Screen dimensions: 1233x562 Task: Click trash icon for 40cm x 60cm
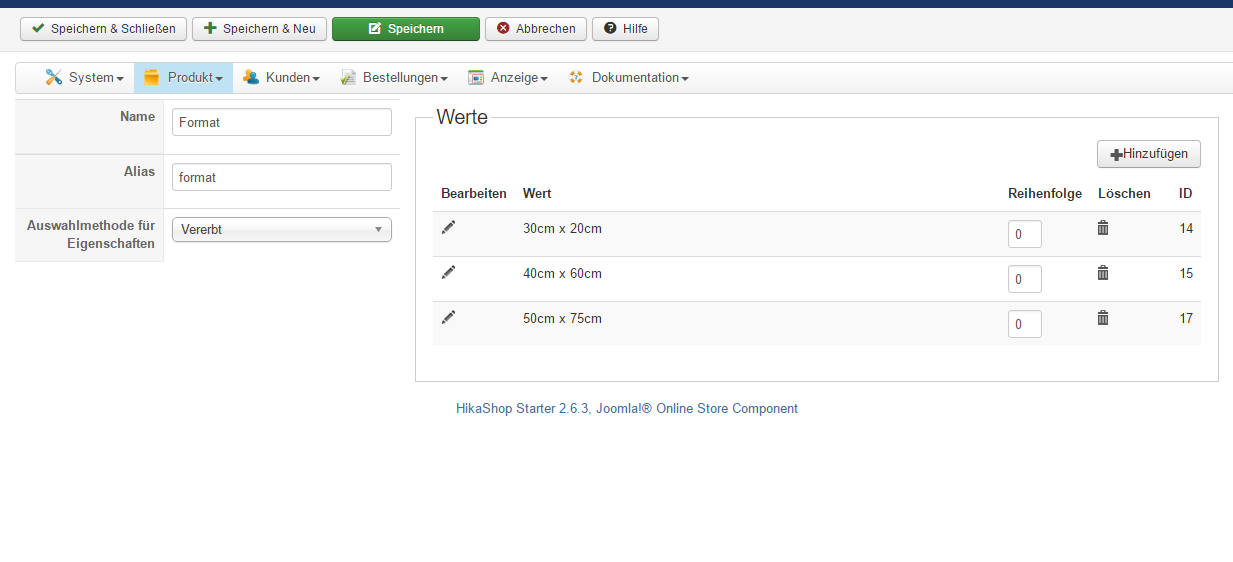tap(1103, 272)
